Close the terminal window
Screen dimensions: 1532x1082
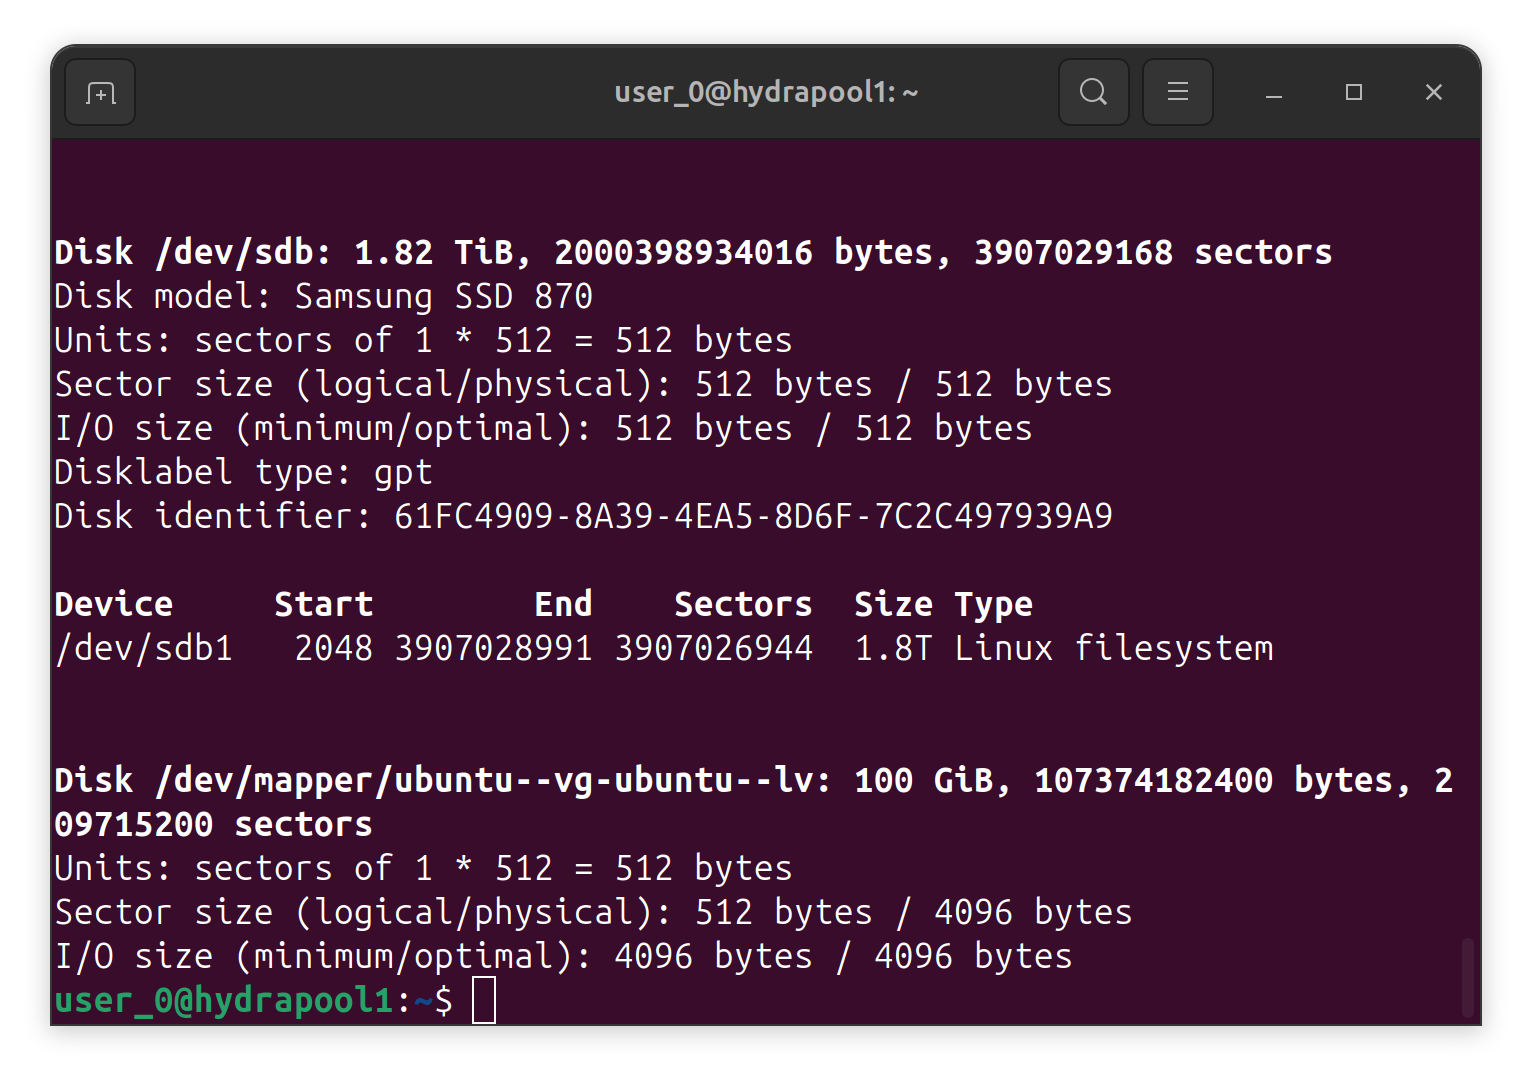point(1433,93)
